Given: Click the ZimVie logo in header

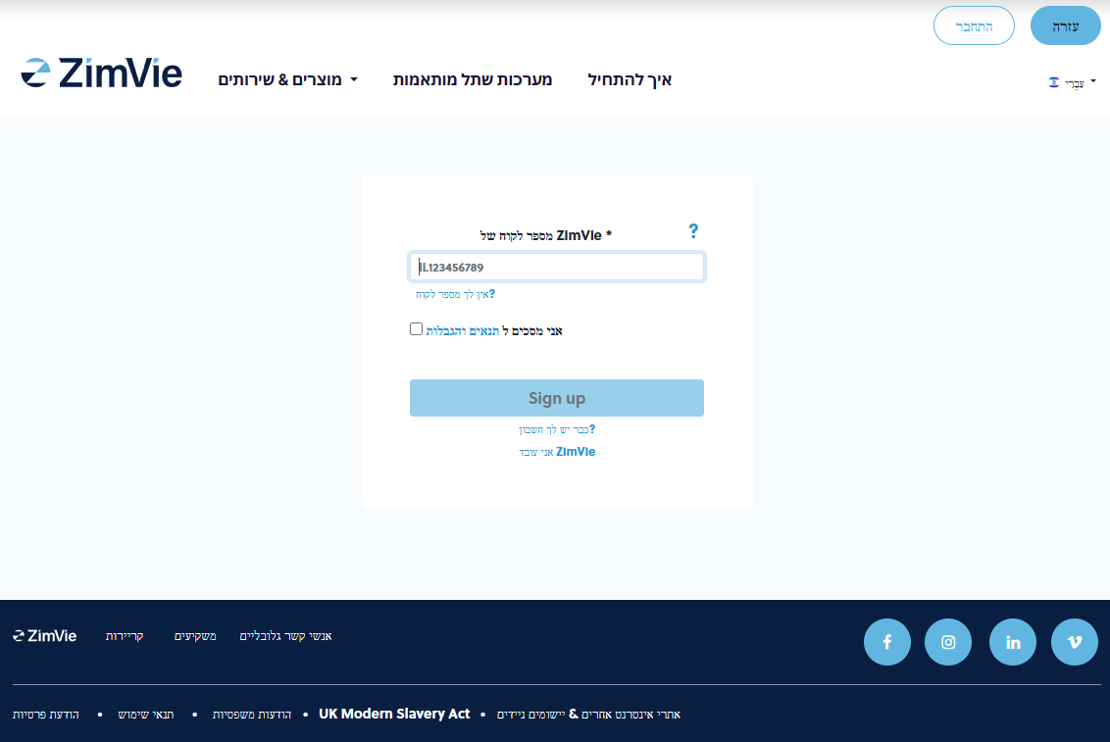Looking at the screenshot, I should [101, 74].
